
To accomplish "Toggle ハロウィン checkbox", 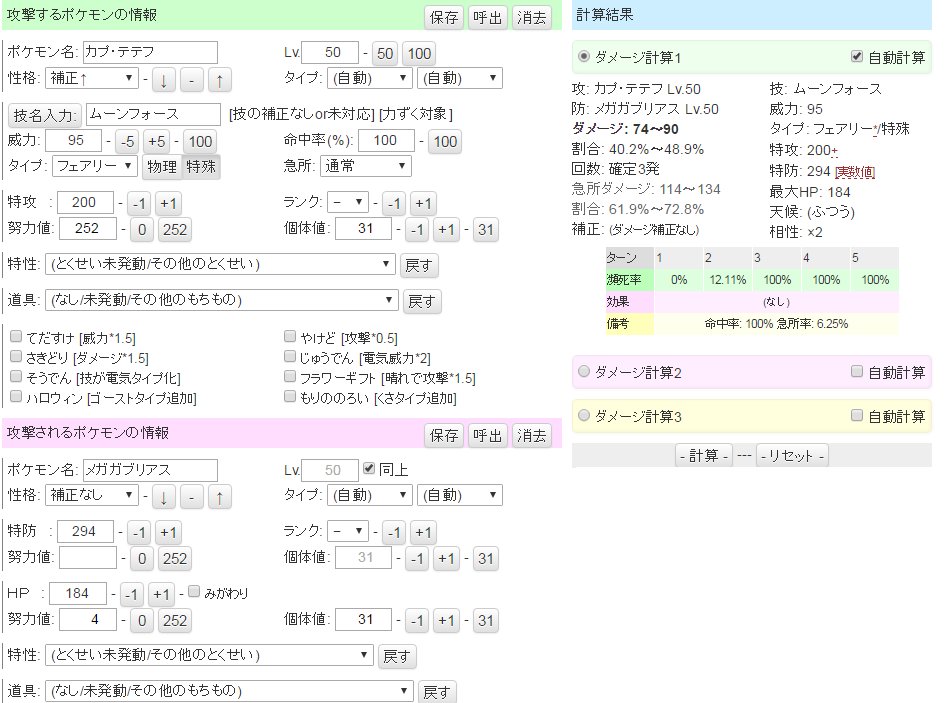I will (16, 396).
